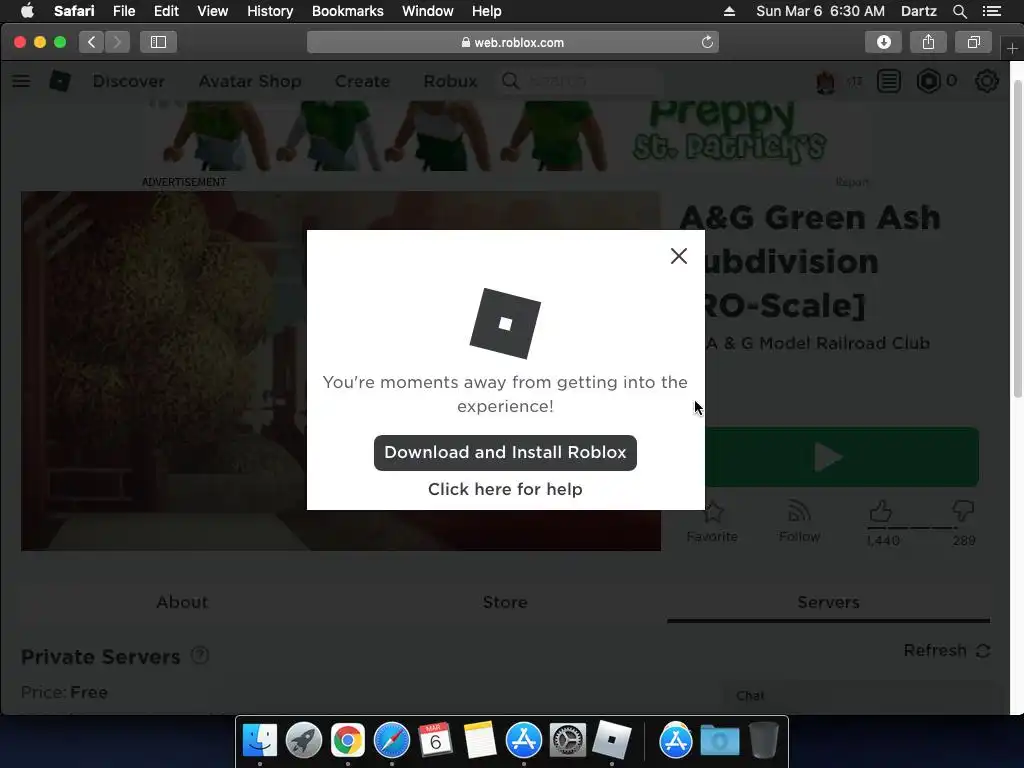Click Download and Install Roblox button
The height and width of the screenshot is (768, 1024).
click(505, 453)
